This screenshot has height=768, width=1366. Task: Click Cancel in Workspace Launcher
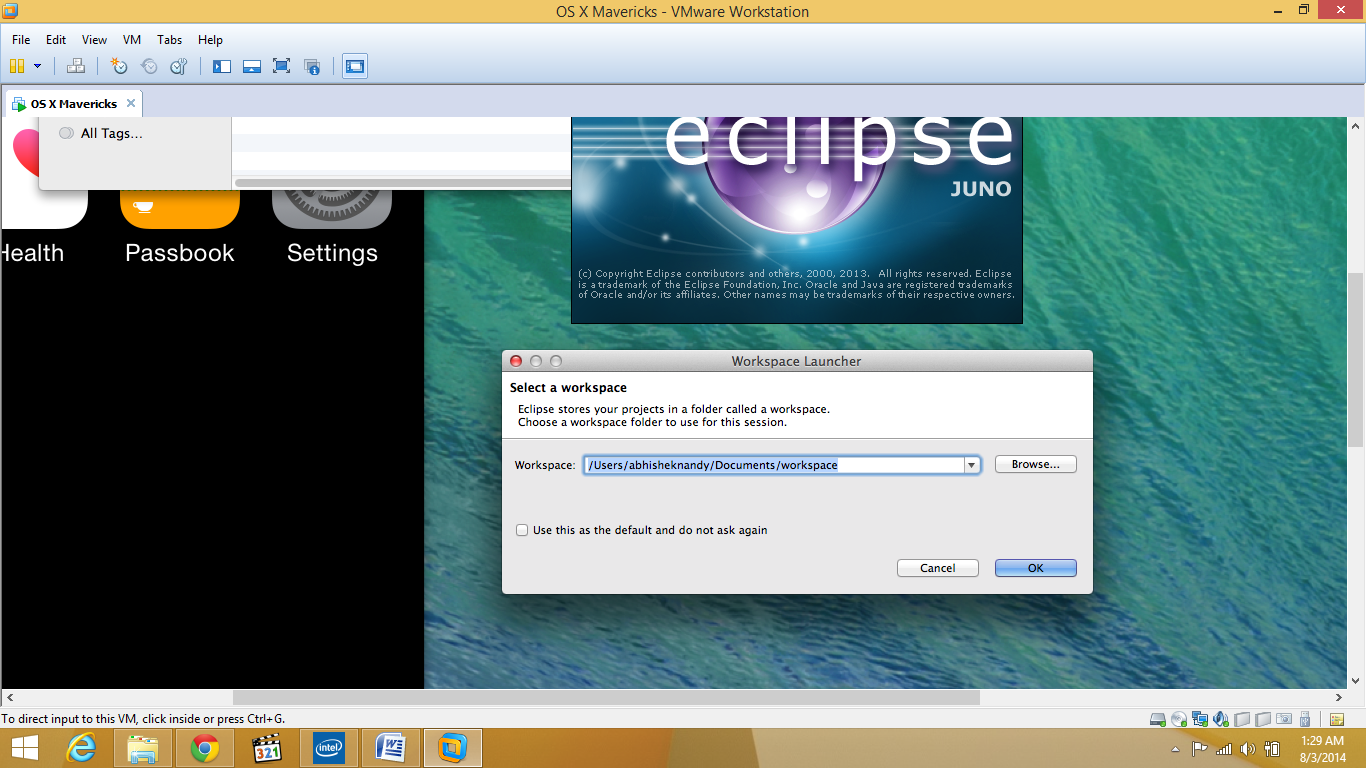point(938,568)
